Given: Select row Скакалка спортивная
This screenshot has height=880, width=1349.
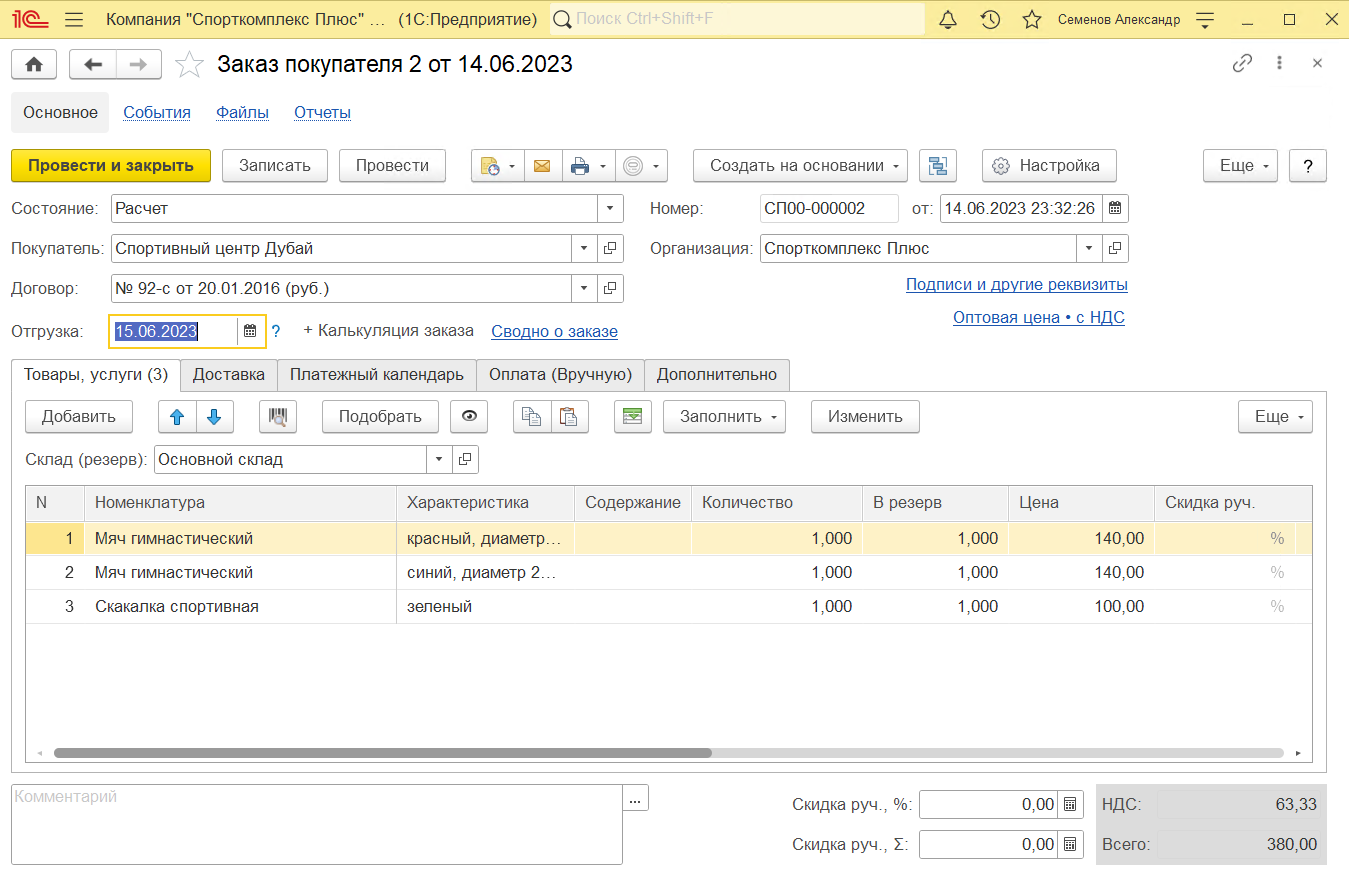Looking at the screenshot, I should click(668, 607).
